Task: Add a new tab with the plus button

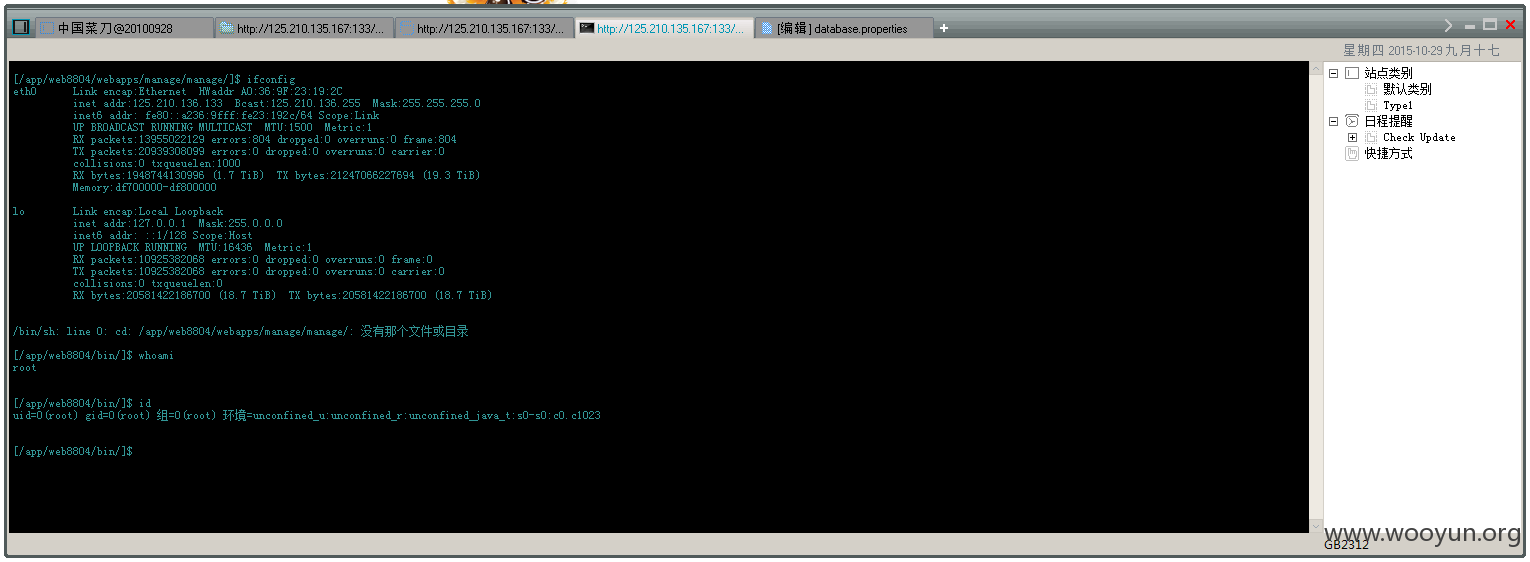Action: pyautogui.click(x=943, y=28)
